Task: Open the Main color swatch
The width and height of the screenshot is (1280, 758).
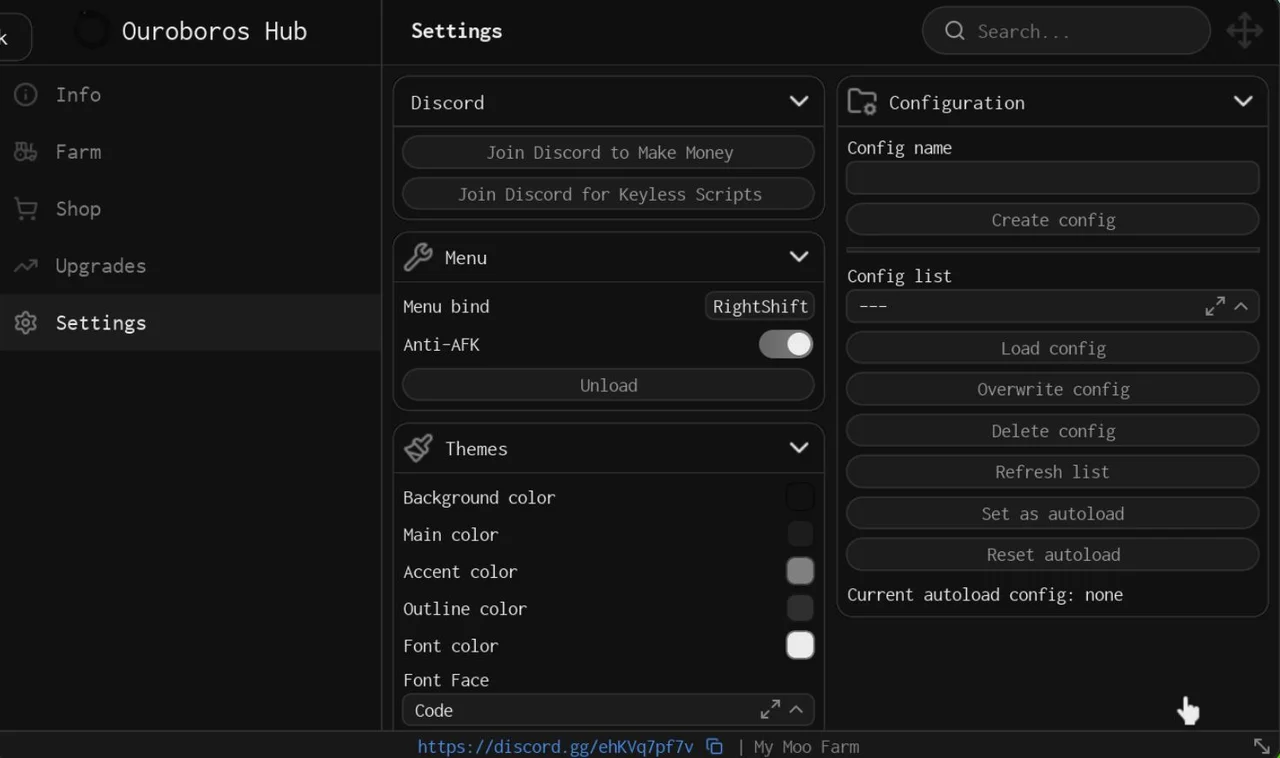Action: coord(800,534)
